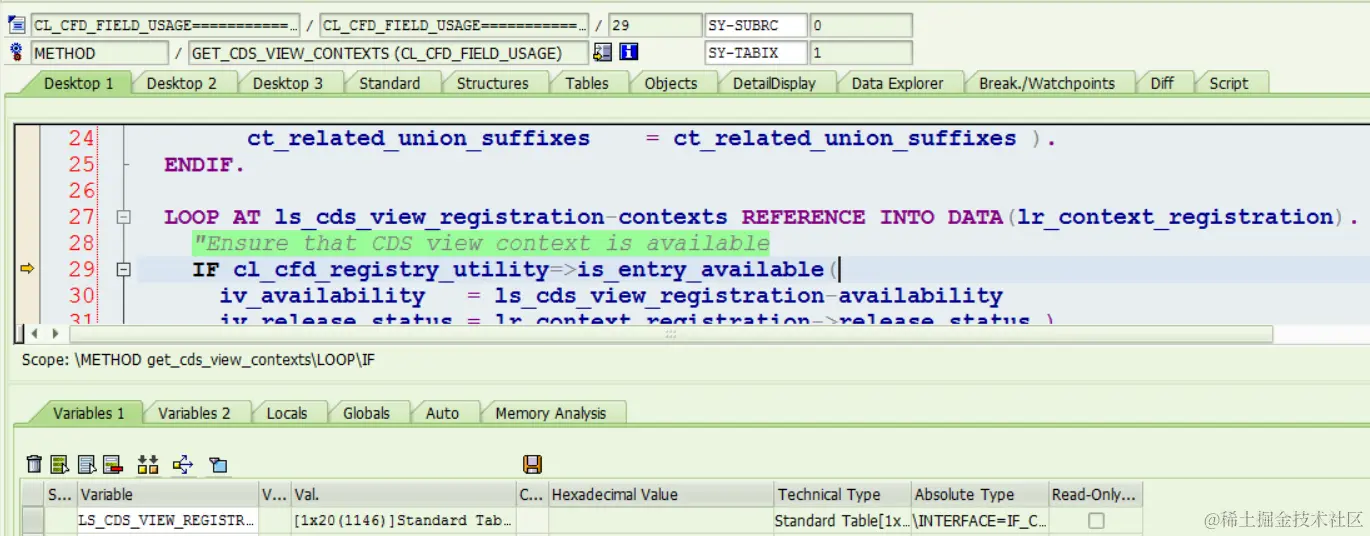
Task: Select the Memory Analysis tab
Action: tap(551, 413)
